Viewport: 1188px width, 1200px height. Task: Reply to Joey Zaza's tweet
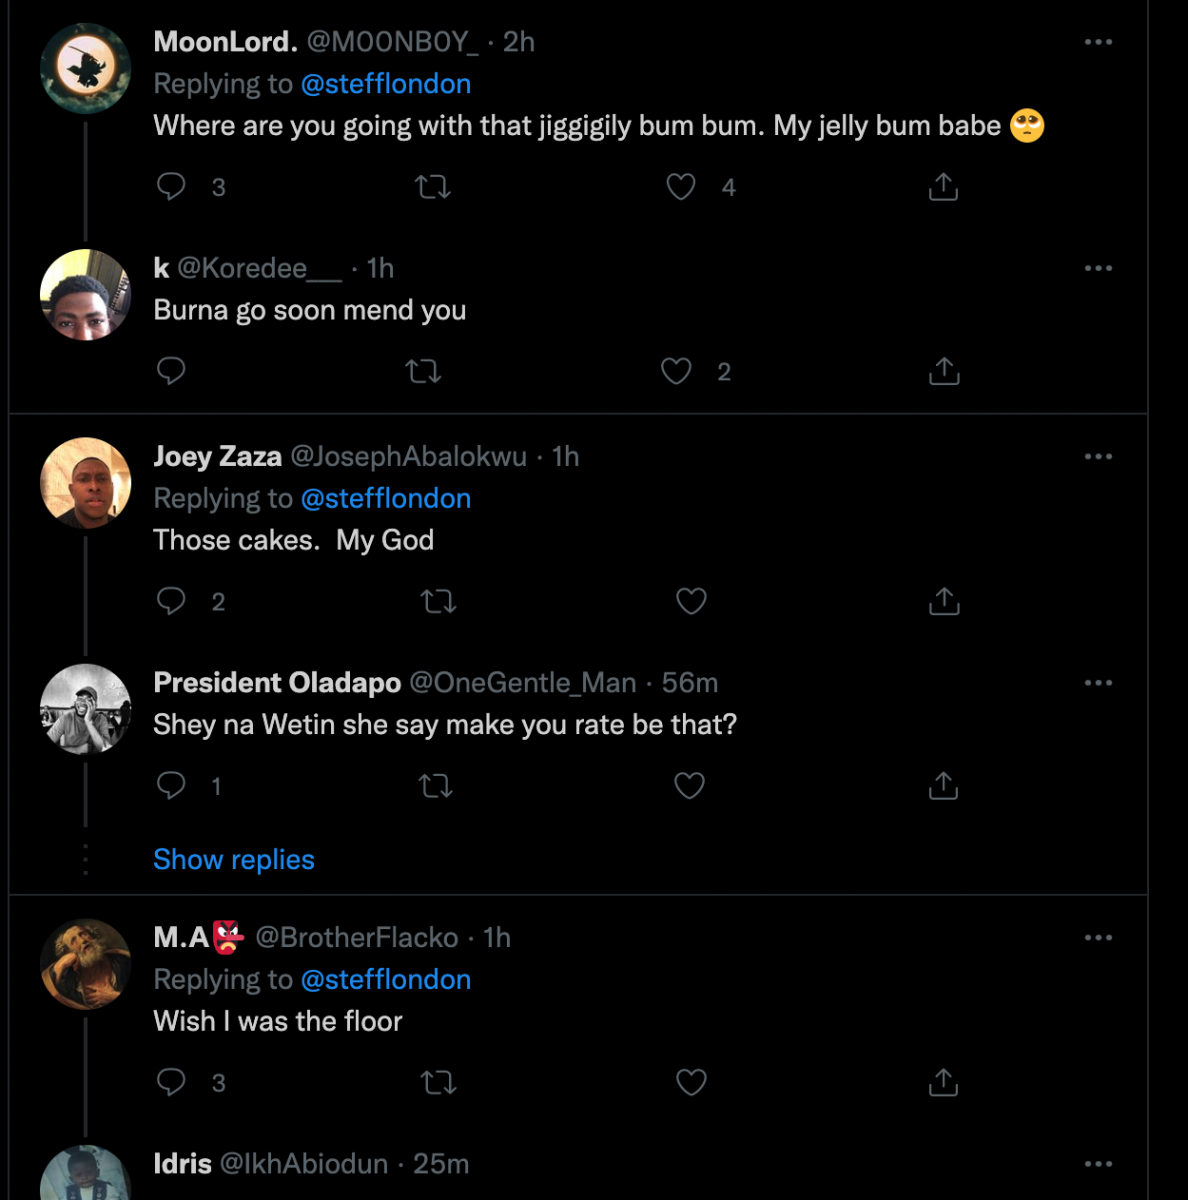point(172,601)
